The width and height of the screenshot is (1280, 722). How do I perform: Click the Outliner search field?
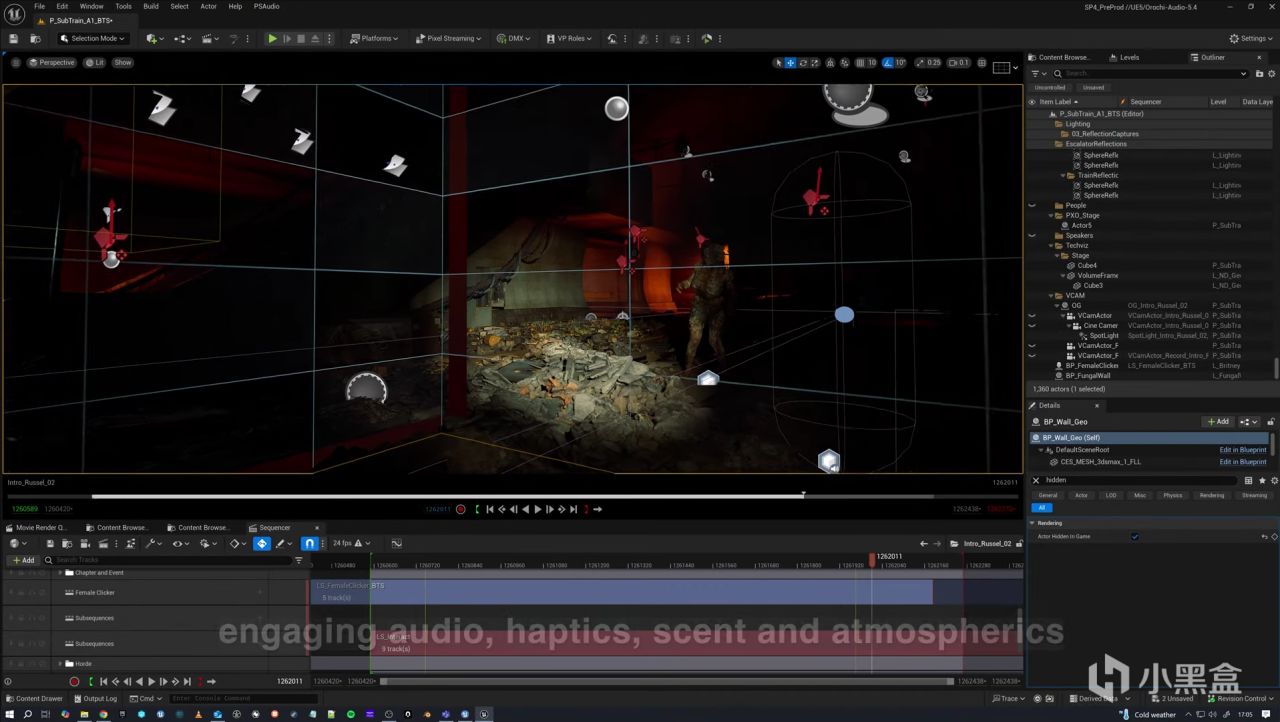1150,73
